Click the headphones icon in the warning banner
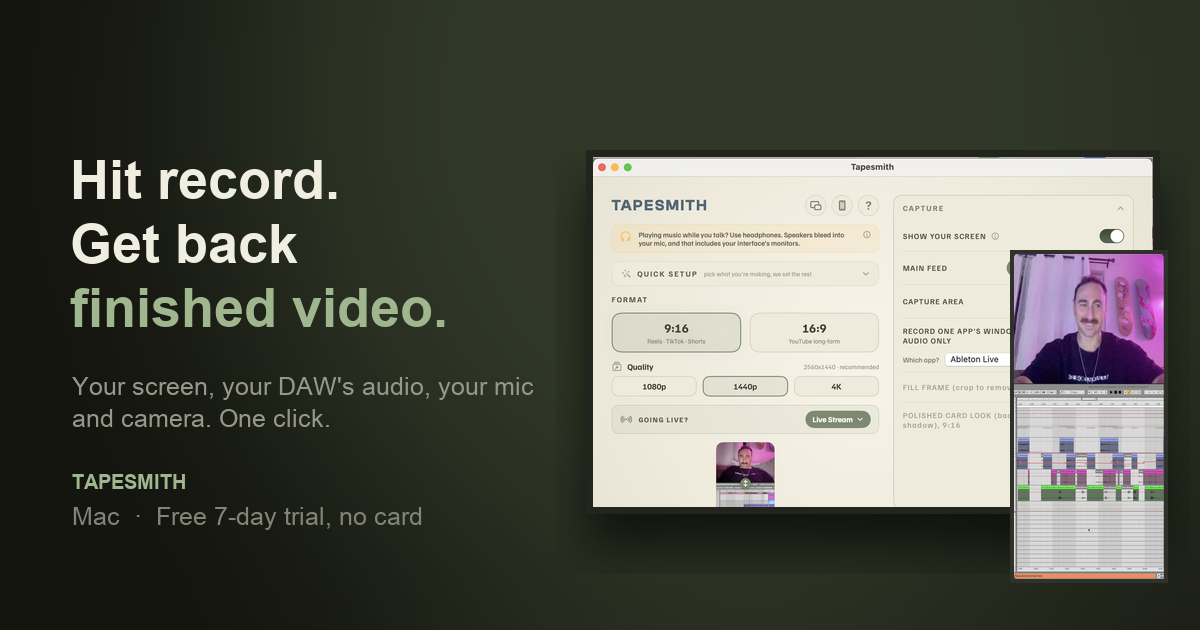Image resolution: width=1200 pixels, height=630 pixels. 626,238
